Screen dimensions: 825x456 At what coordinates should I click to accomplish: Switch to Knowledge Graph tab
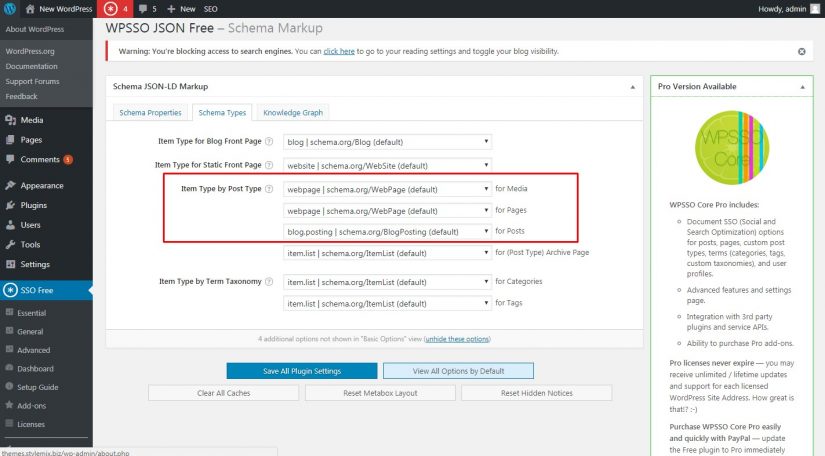click(x=293, y=113)
